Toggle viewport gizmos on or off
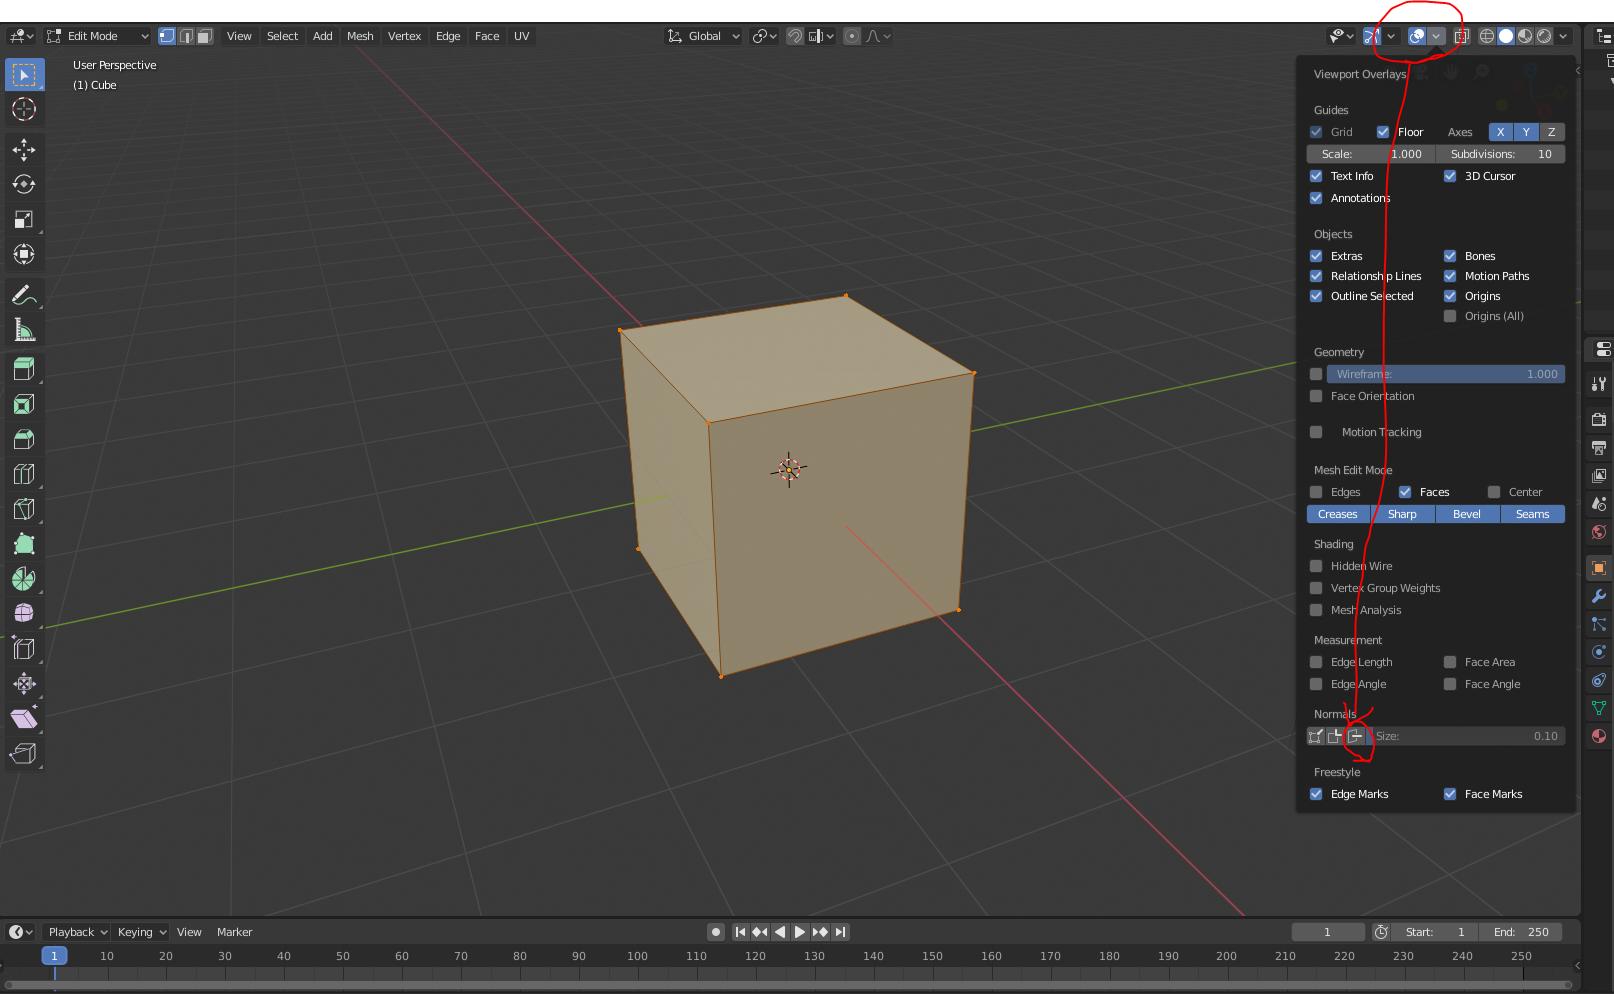This screenshot has height=994, width=1614. [1372, 36]
